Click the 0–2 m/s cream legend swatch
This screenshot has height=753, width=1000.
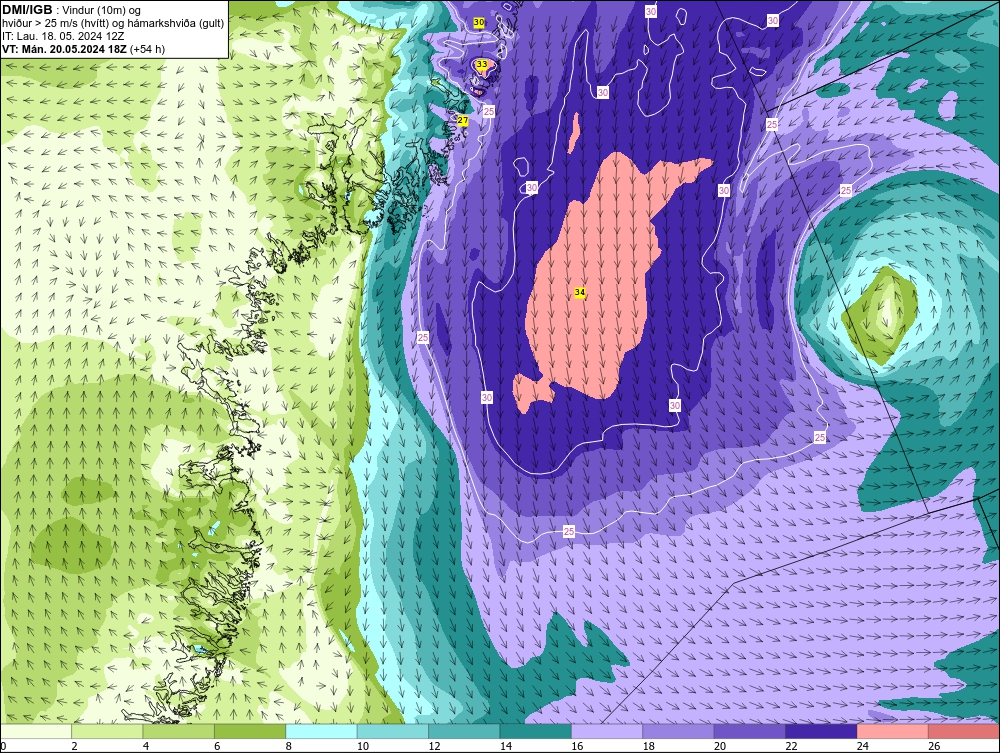(36, 731)
